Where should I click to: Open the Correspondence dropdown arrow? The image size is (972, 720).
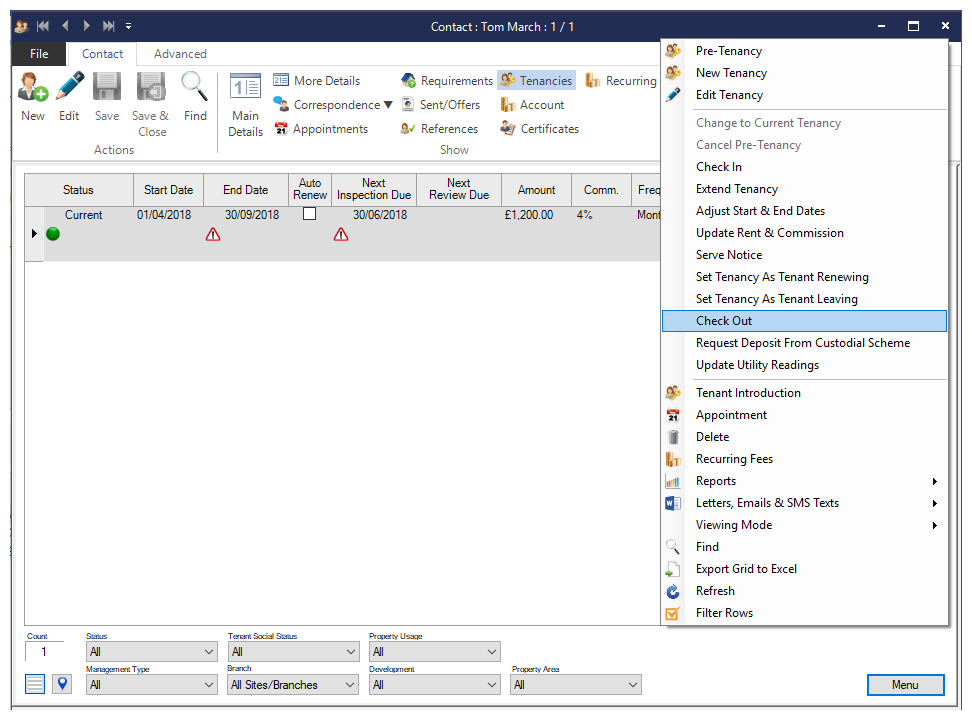pyautogui.click(x=388, y=105)
